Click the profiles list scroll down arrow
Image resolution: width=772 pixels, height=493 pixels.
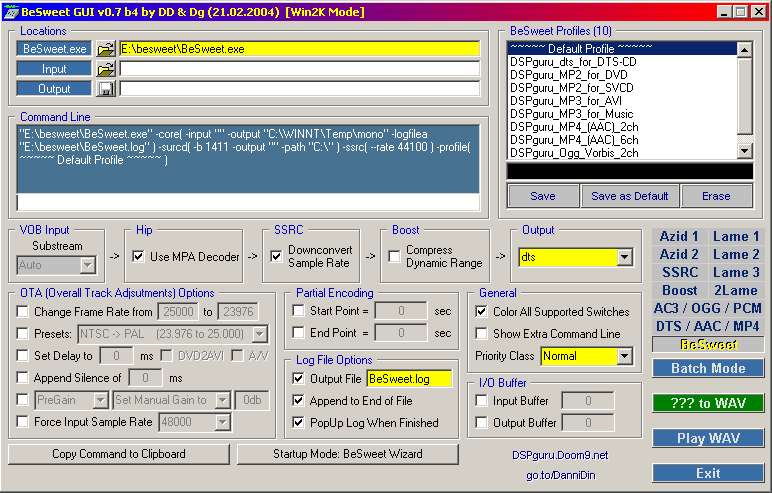point(744,151)
